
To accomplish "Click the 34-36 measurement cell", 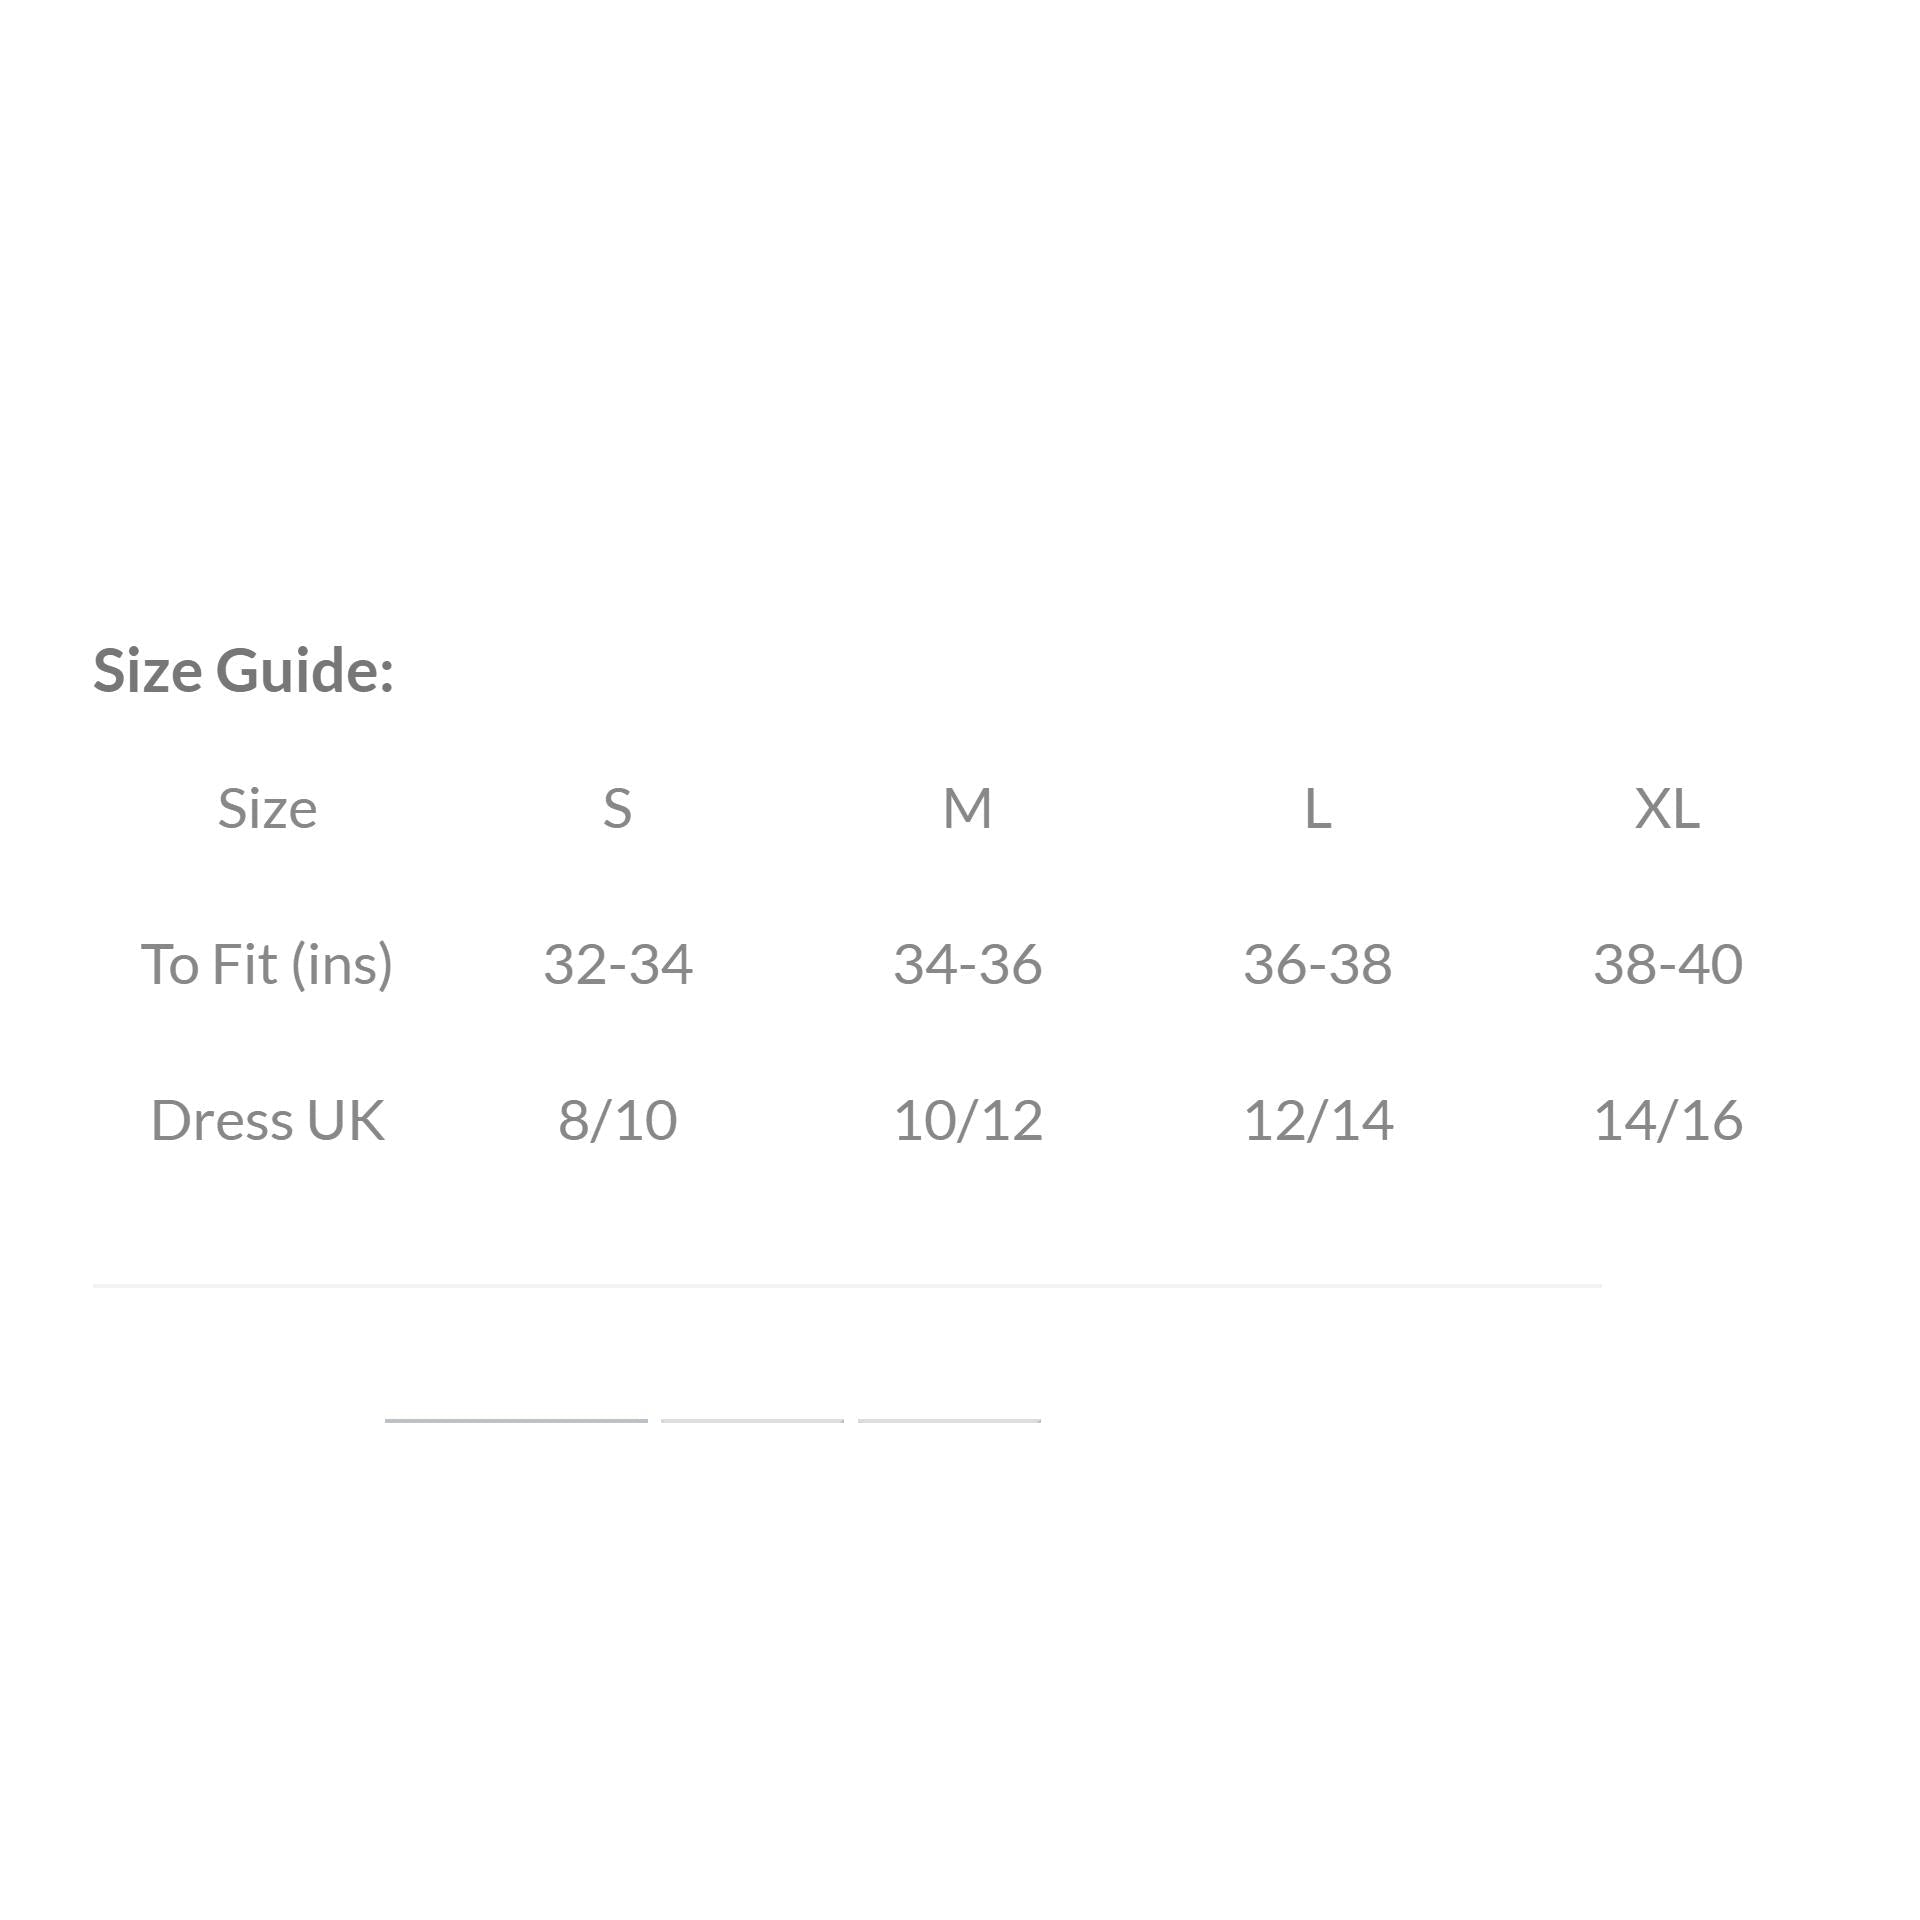I will (x=967, y=964).
